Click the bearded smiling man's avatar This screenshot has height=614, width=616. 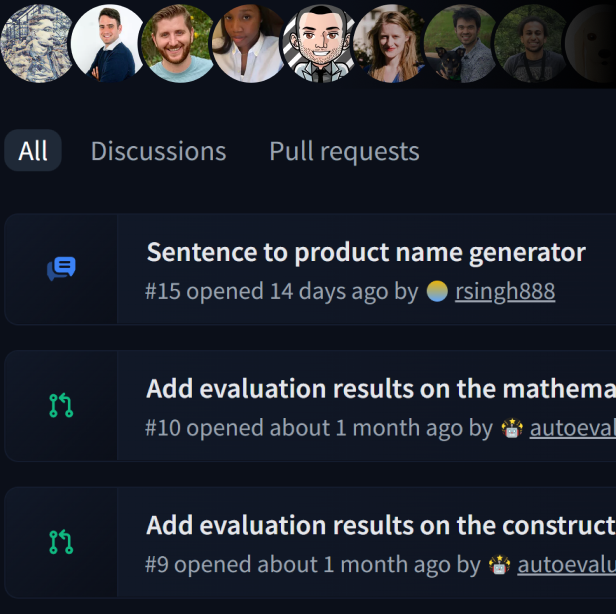178,43
